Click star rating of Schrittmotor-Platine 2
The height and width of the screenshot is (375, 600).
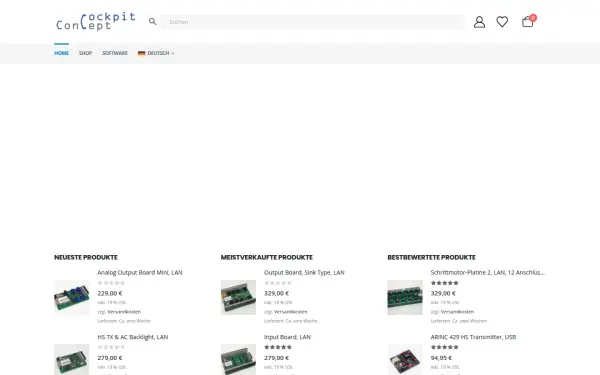coord(445,283)
